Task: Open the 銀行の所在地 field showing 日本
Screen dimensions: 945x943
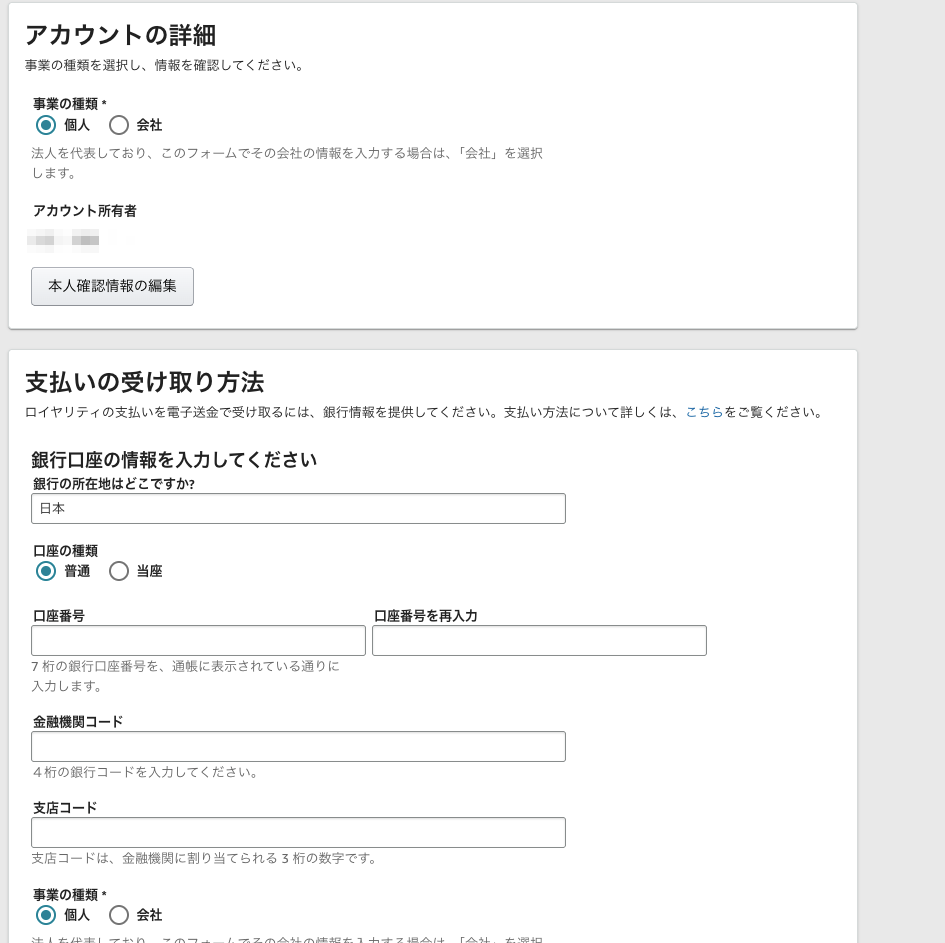Action: point(298,508)
